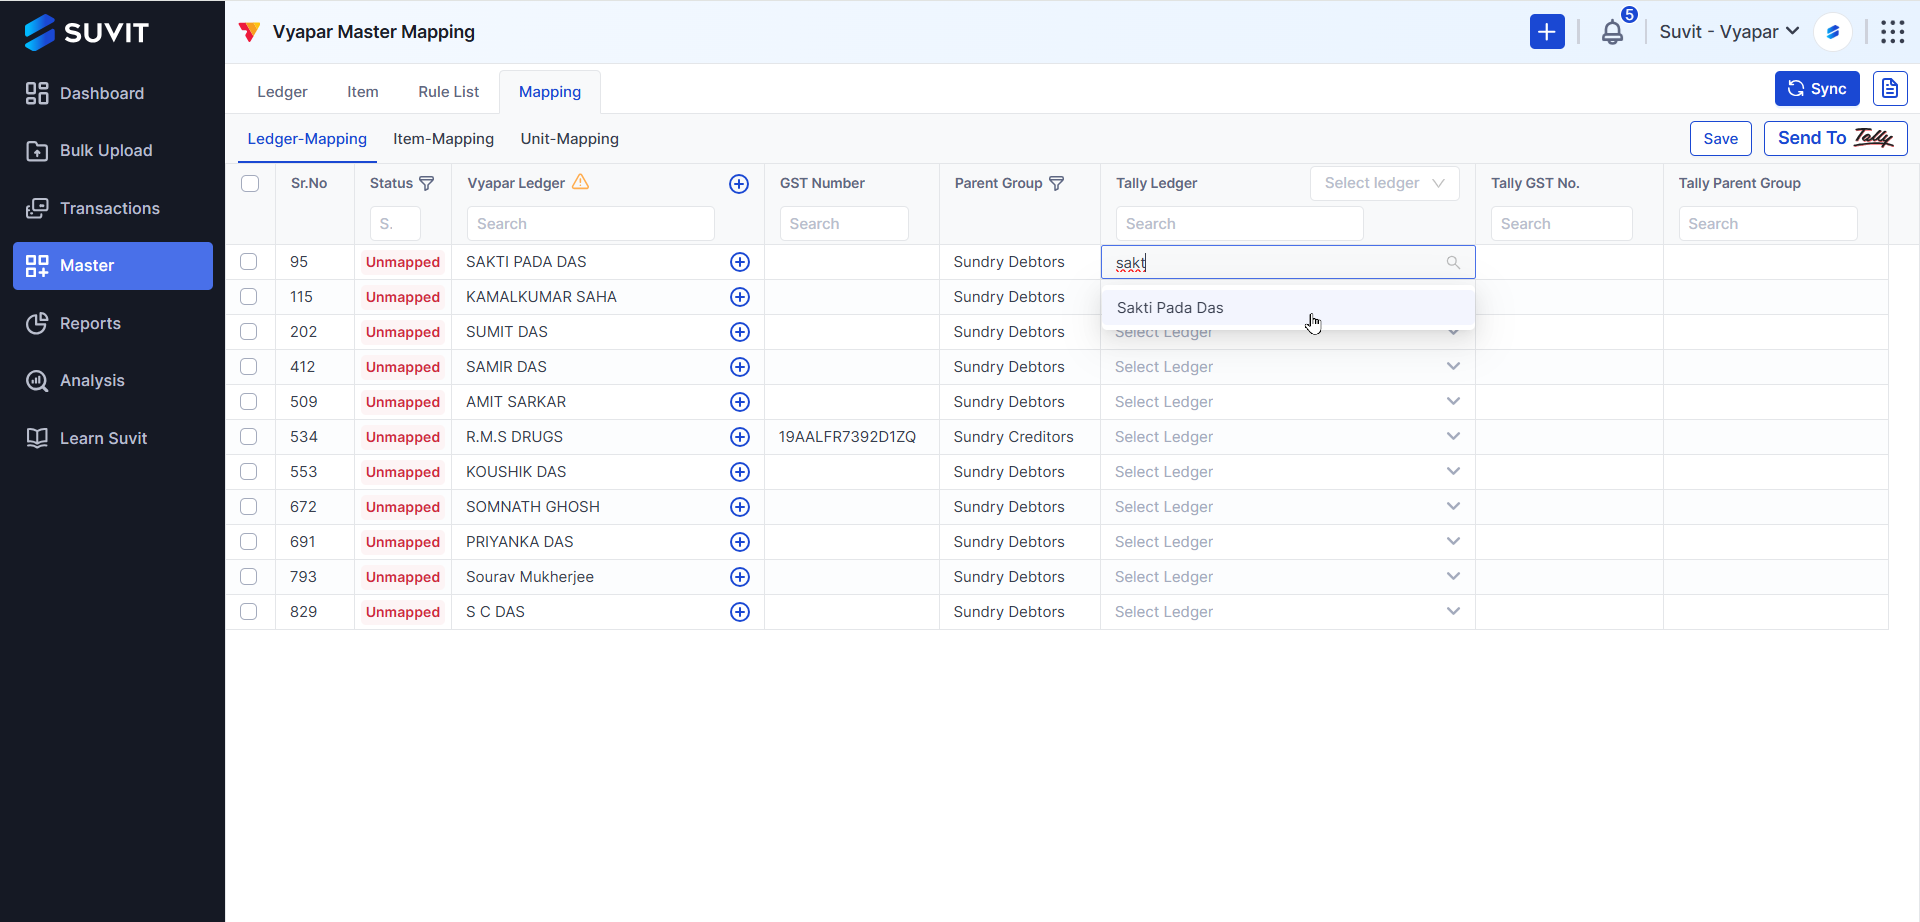This screenshot has height=922, width=1920.
Task: Click the SUVIT logo in sidebar
Action: [86, 32]
